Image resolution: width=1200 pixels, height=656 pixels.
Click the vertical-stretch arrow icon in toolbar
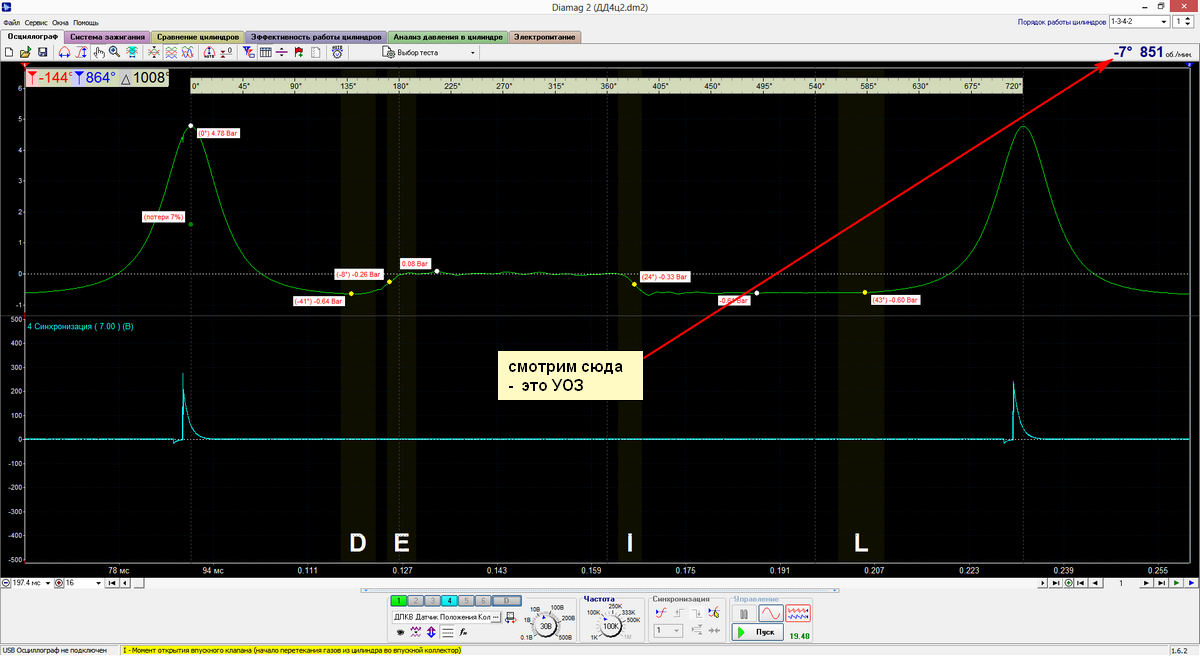(x=81, y=52)
